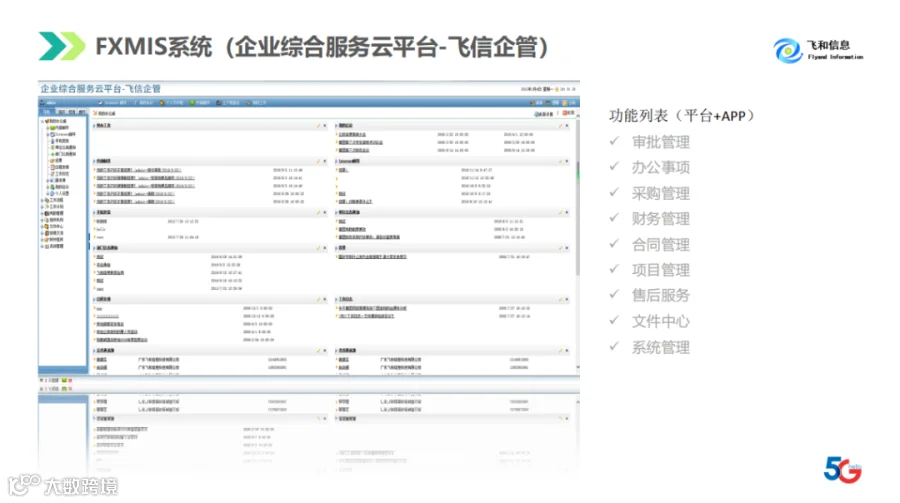
Task: Click the 审批管理 item in the feature list
Action: coord(661,142)
